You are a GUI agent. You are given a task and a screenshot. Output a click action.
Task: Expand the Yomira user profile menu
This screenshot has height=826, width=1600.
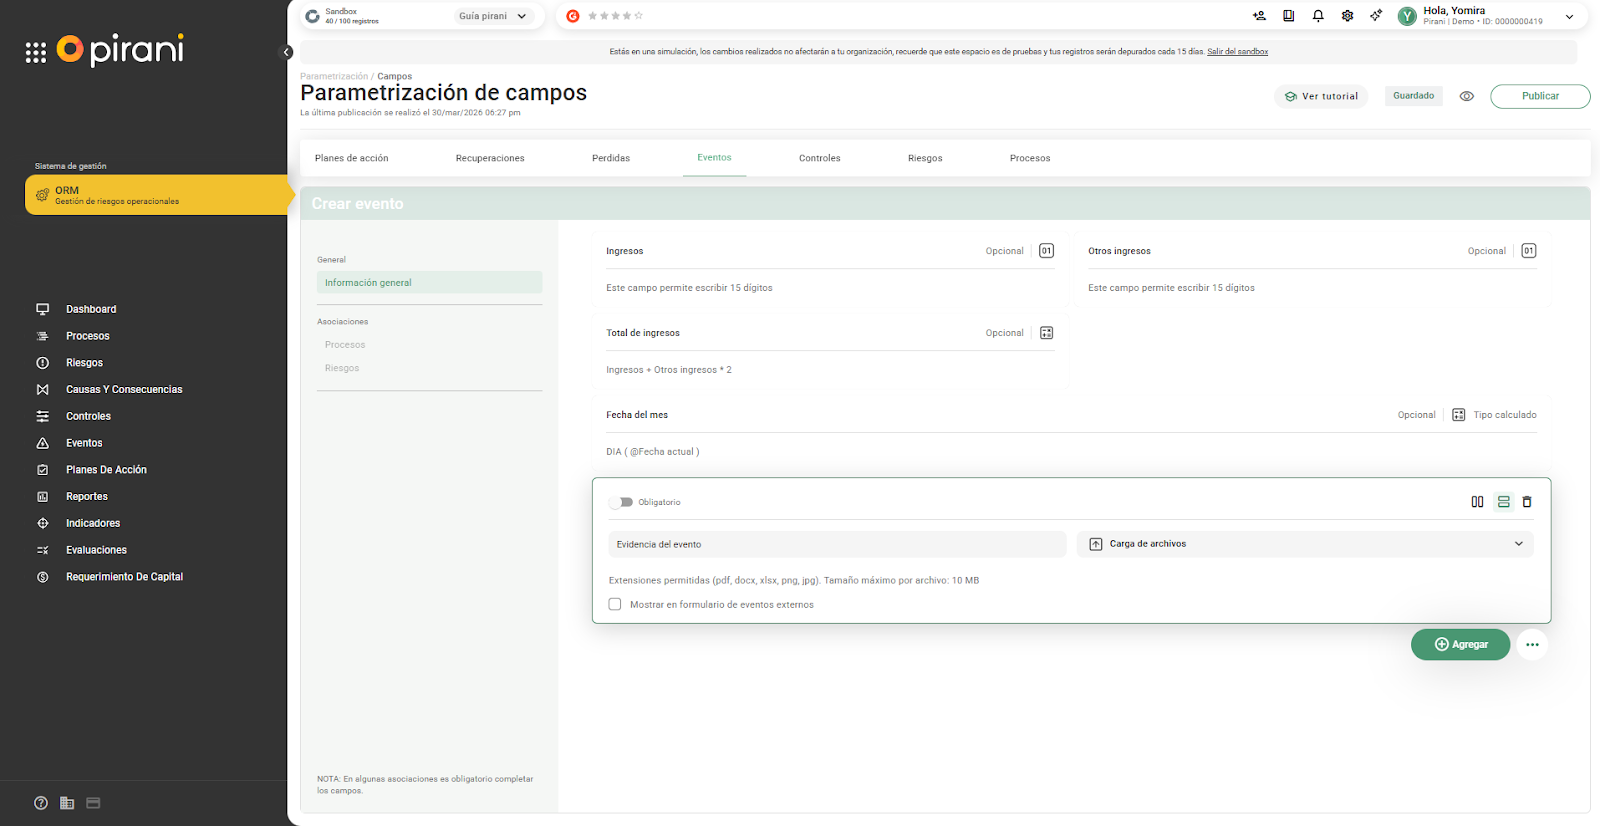tap(1569, 16)
